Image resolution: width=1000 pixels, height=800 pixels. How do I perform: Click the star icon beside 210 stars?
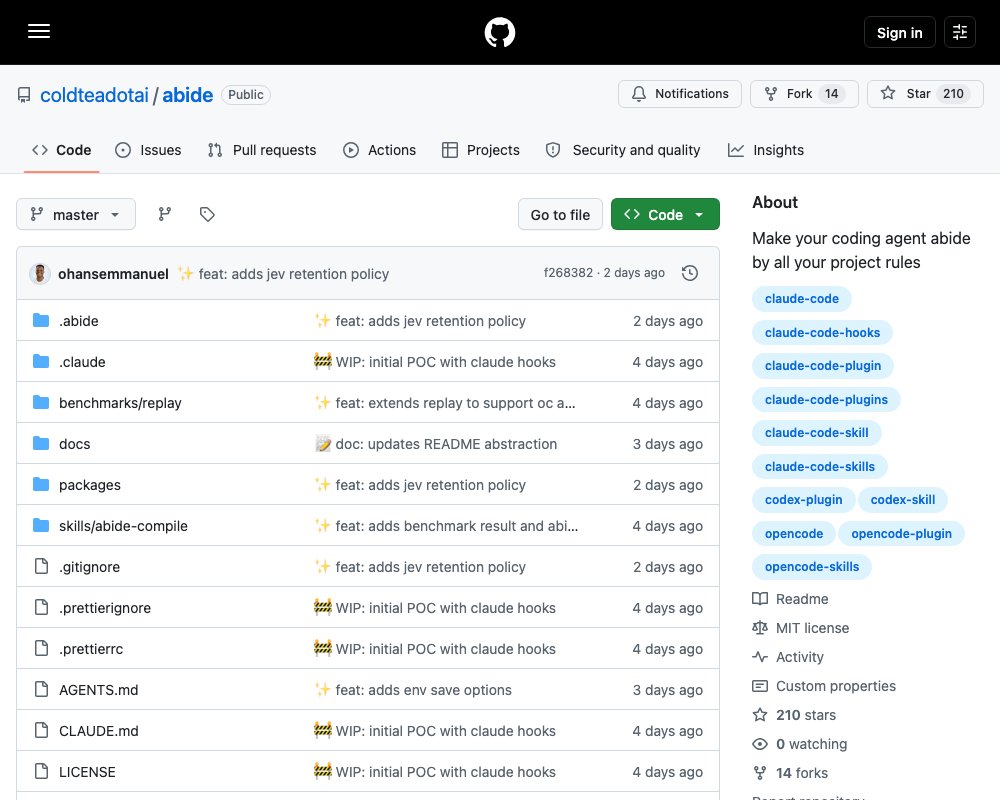coord(760,715)
